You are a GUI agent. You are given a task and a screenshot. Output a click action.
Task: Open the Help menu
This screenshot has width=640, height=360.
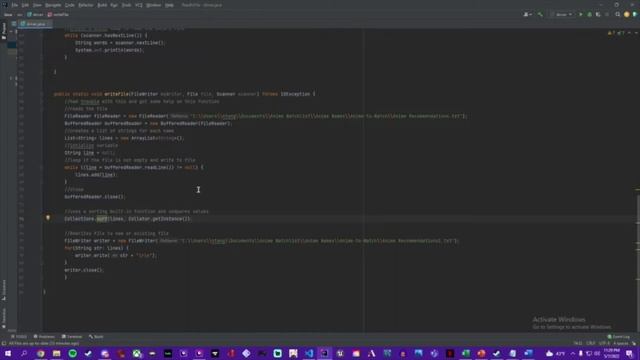(x=169, y=5)
